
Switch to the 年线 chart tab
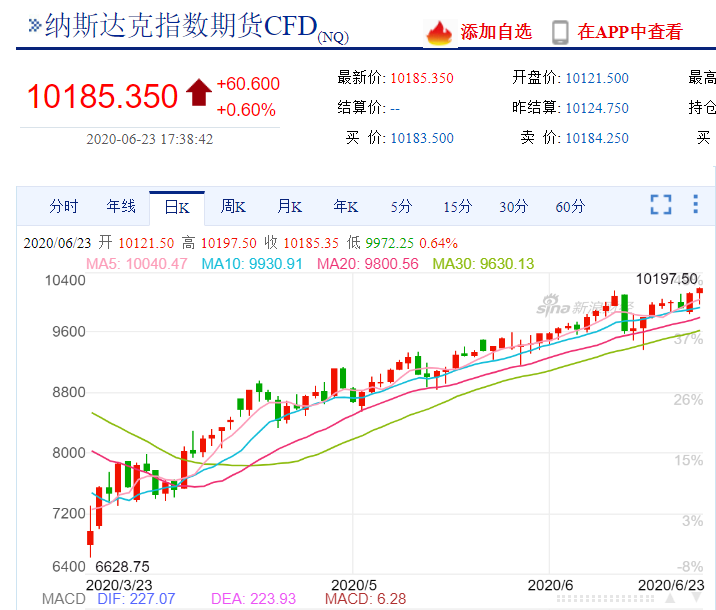121,206
